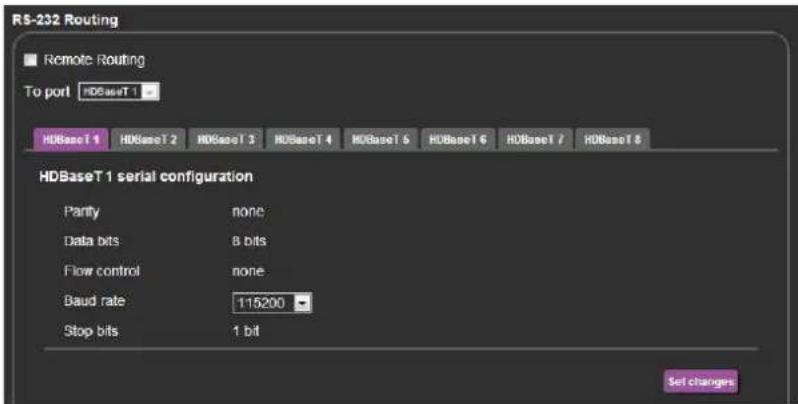Open the HDBaseT 5 tab
Viewport: 798px width, 404px height.
381,139
